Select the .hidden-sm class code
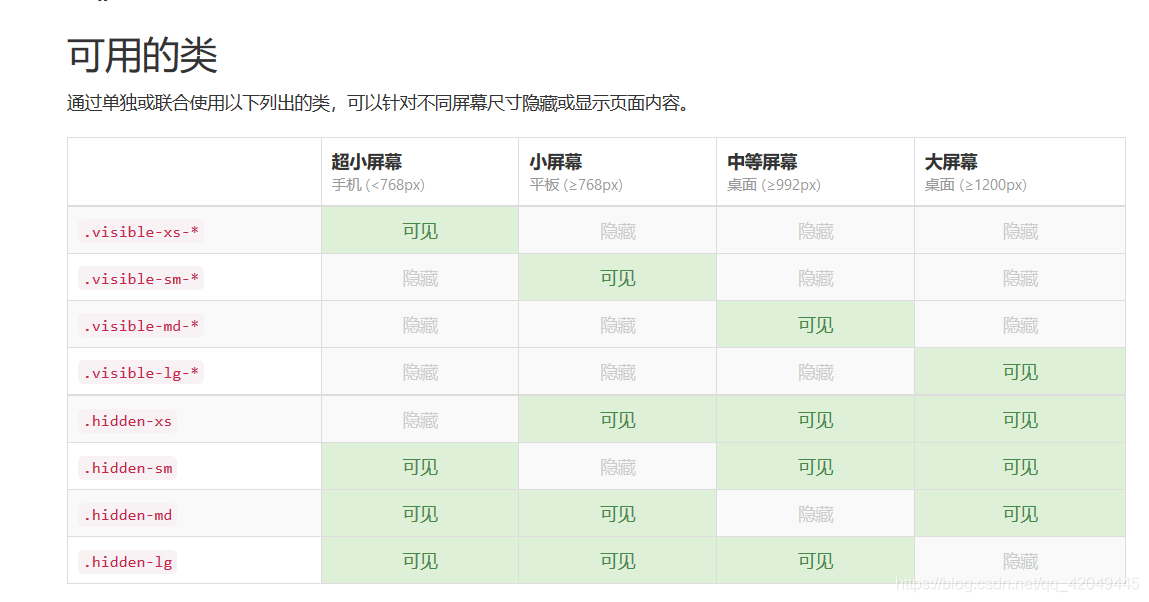The width and height of the screenshot is (1149, 602). coord(128,468)
